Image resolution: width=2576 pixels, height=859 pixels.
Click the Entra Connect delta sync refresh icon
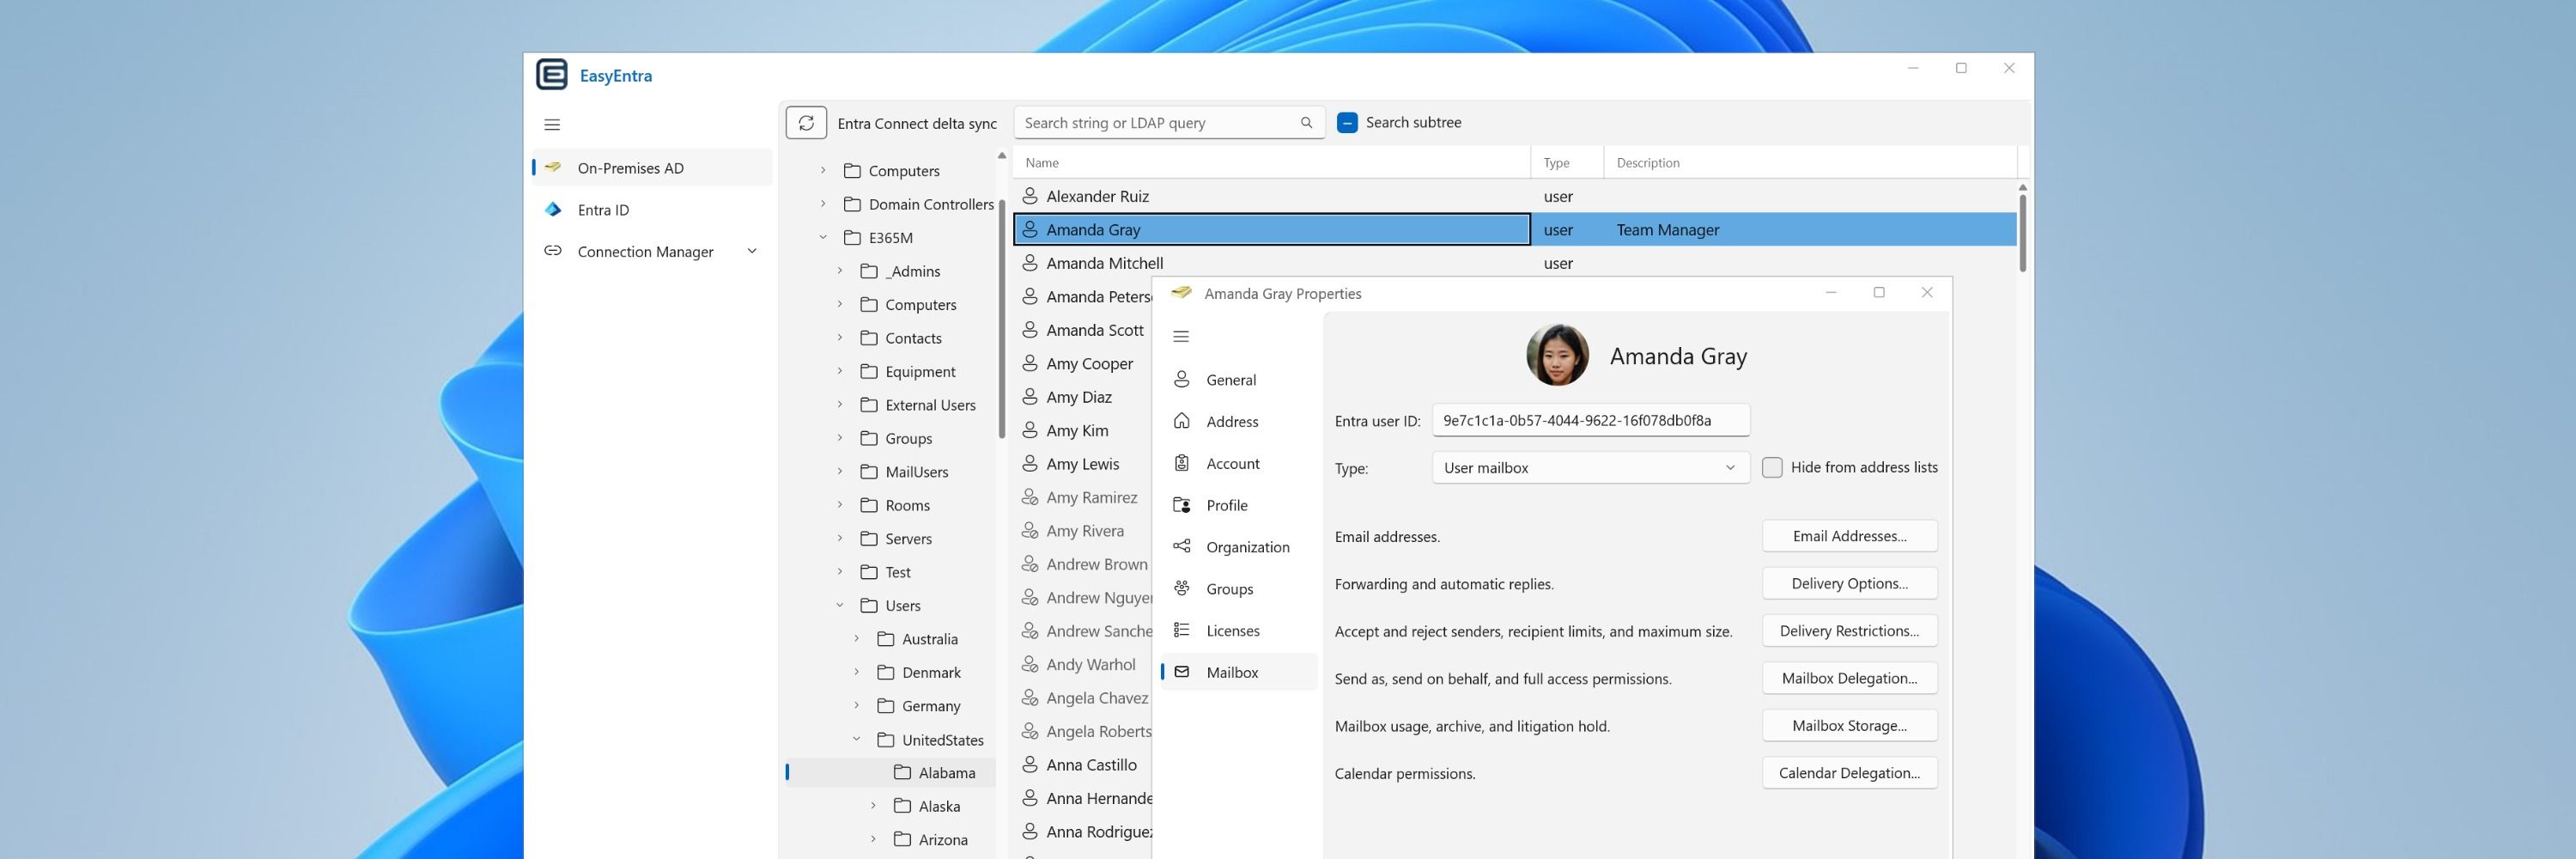point(806,123)
